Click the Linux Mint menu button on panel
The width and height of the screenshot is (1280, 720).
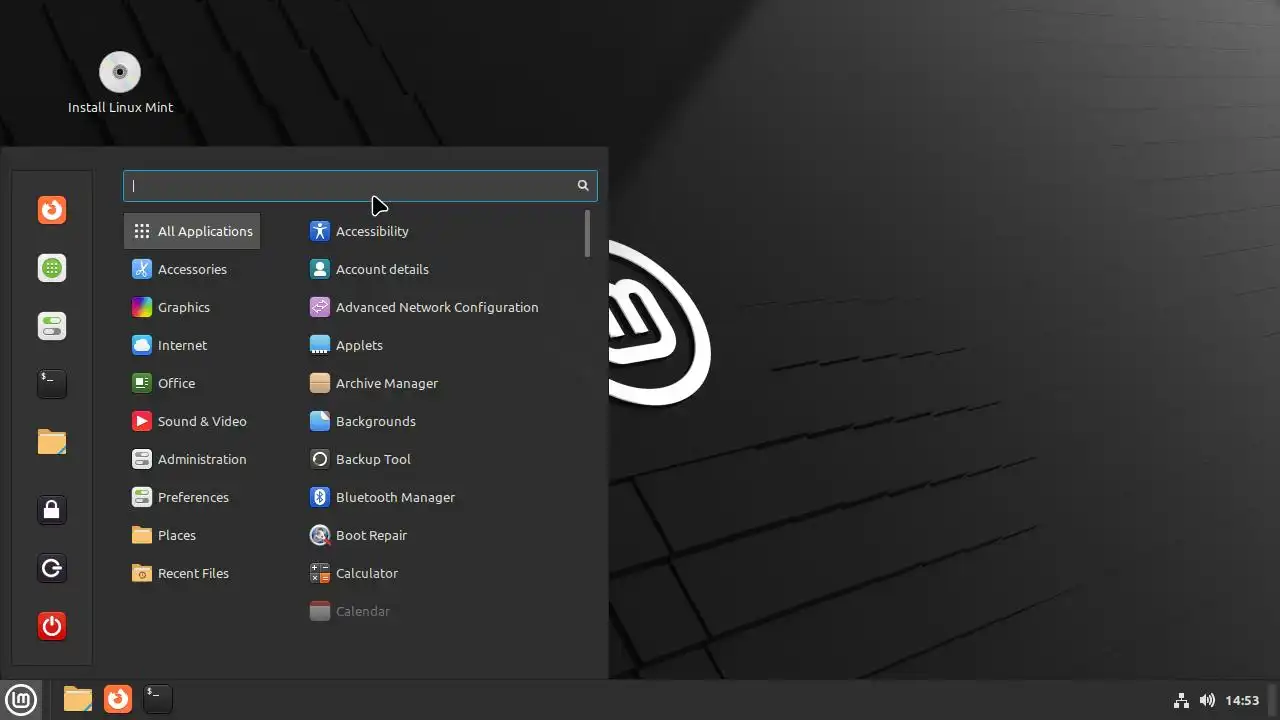[x=21, y=699]
